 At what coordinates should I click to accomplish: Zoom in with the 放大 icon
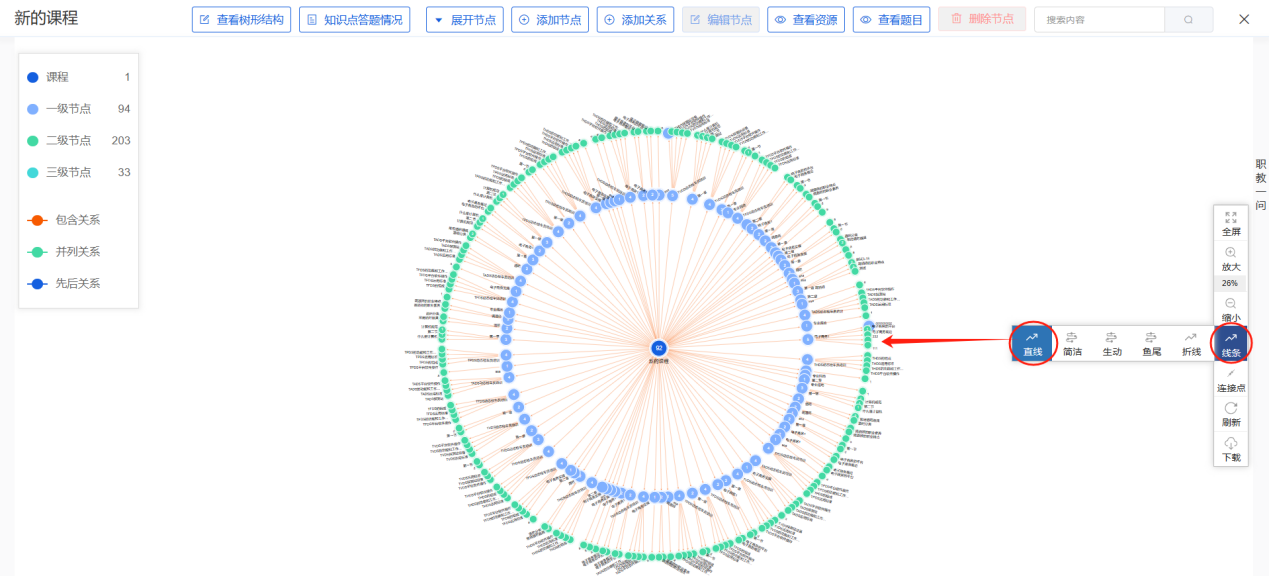pos(1230,253)
